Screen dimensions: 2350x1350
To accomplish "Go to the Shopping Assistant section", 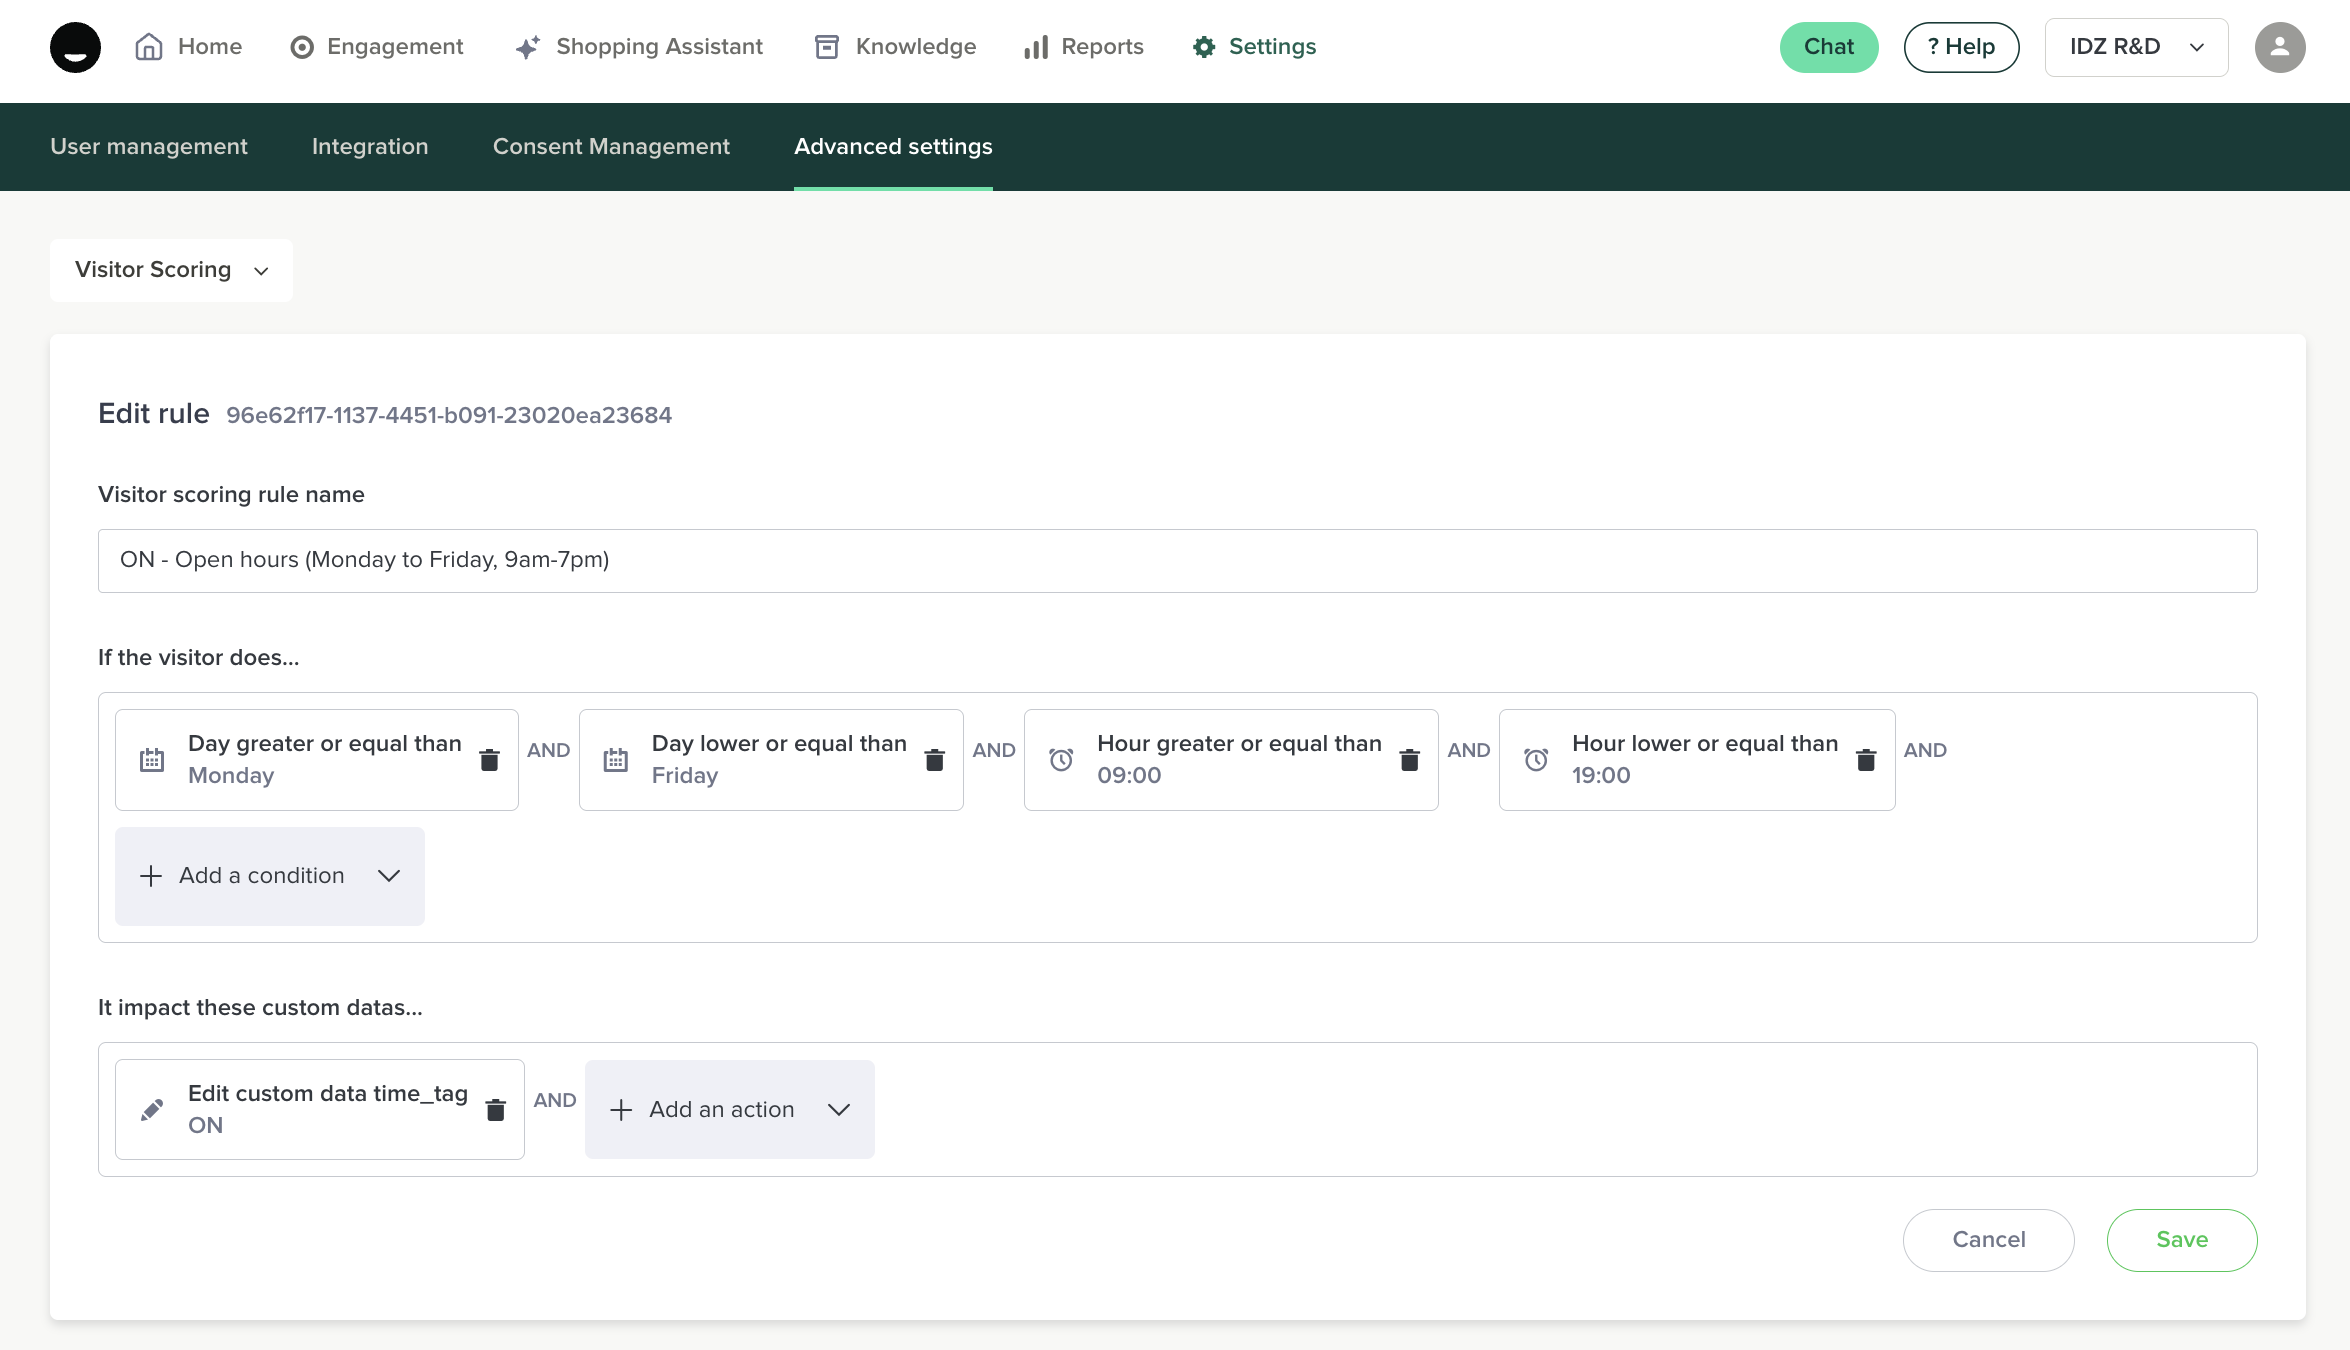I will pyautogui.click(x=639, y=47).
